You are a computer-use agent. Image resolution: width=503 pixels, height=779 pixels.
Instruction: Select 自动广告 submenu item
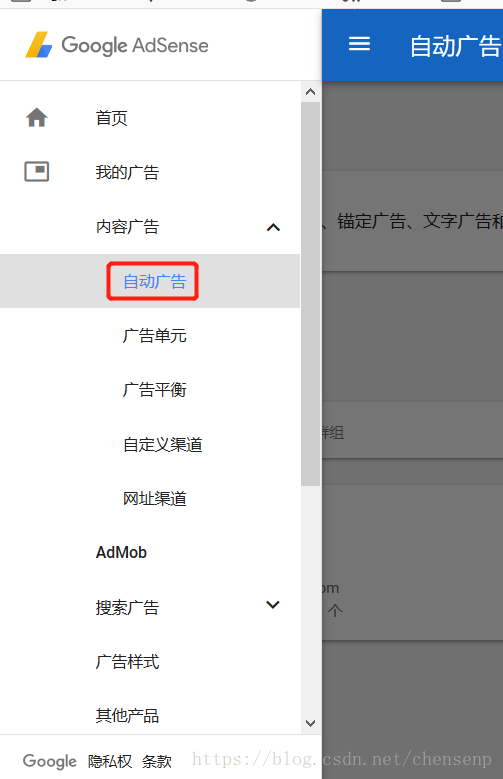tap(155, 281)
